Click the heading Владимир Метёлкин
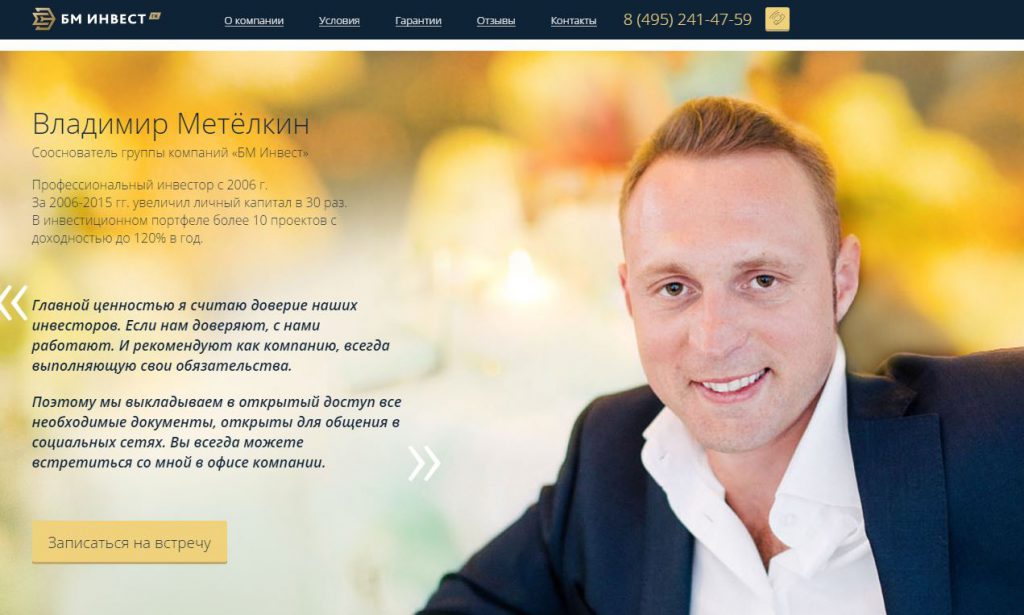1024x615 pixels. pyautogui.click(x=170, y=124)
